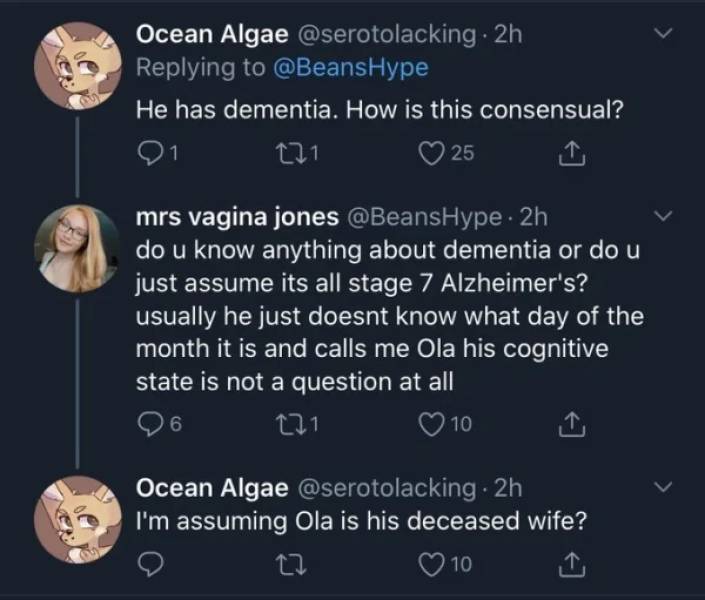Expand the options chevron on the BeansHype tweet

click(661, 215)
